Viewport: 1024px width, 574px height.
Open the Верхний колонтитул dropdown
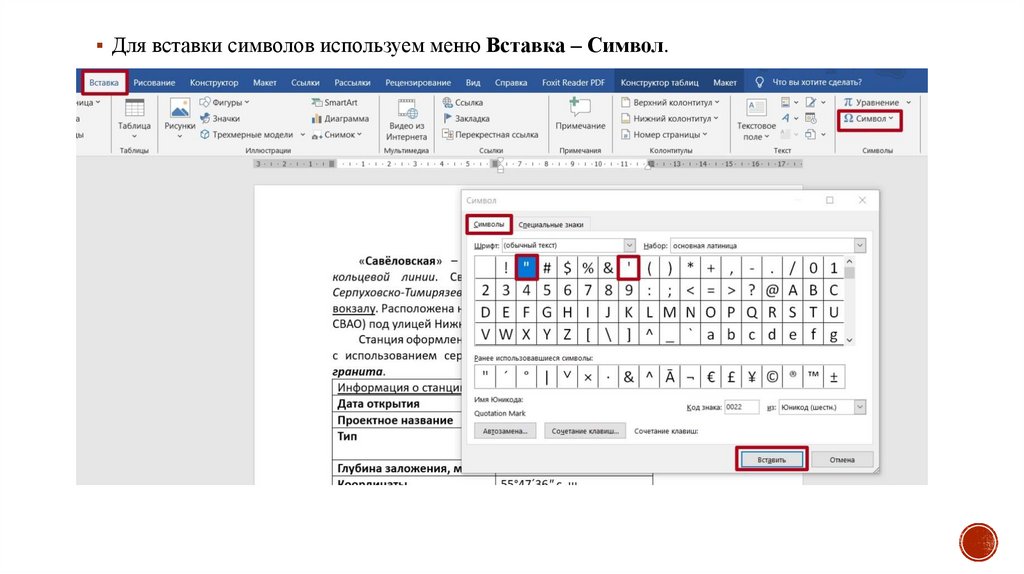[670, 103]
